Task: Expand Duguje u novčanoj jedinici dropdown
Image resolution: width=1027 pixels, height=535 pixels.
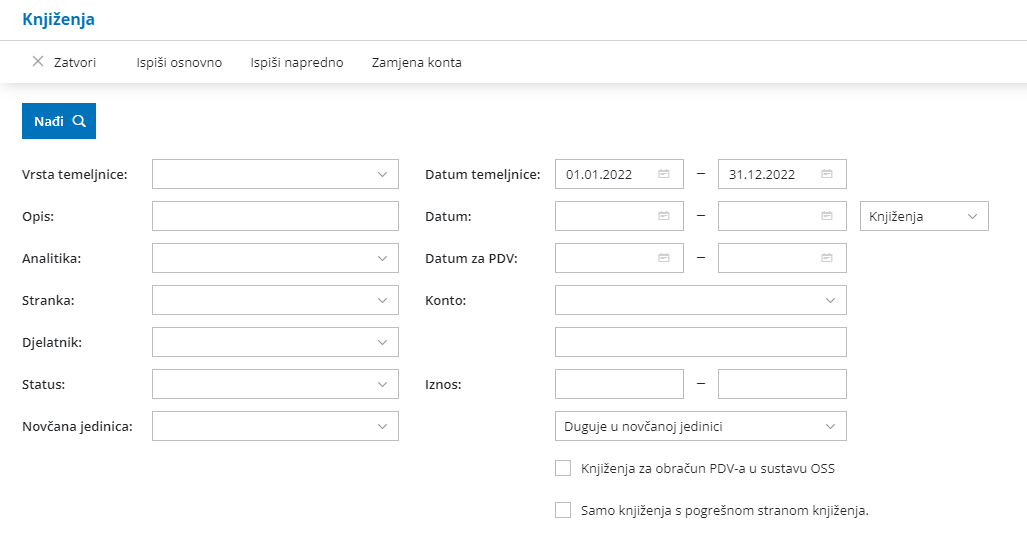Action: [x=830, y=426]
